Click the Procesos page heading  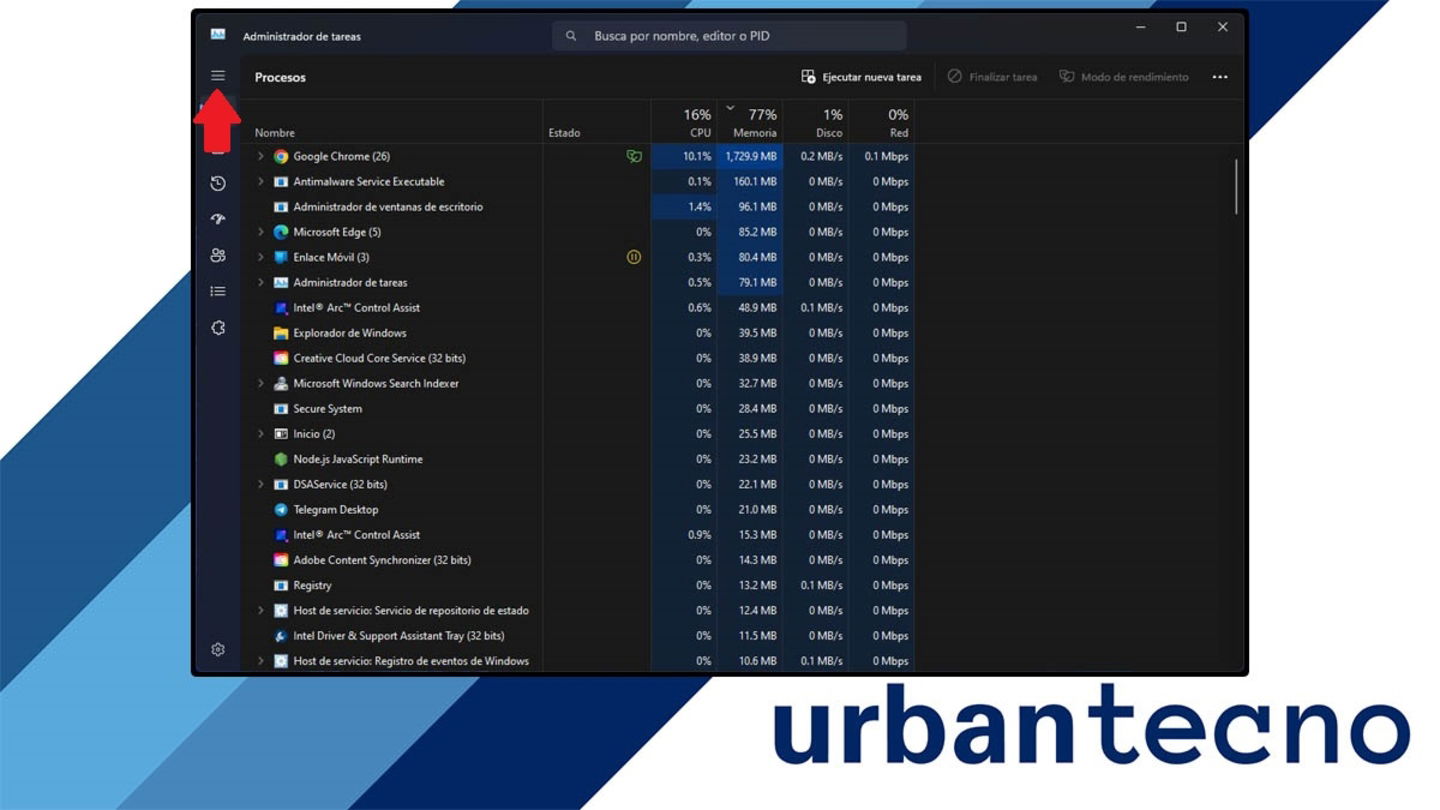(x=280, y=77)
